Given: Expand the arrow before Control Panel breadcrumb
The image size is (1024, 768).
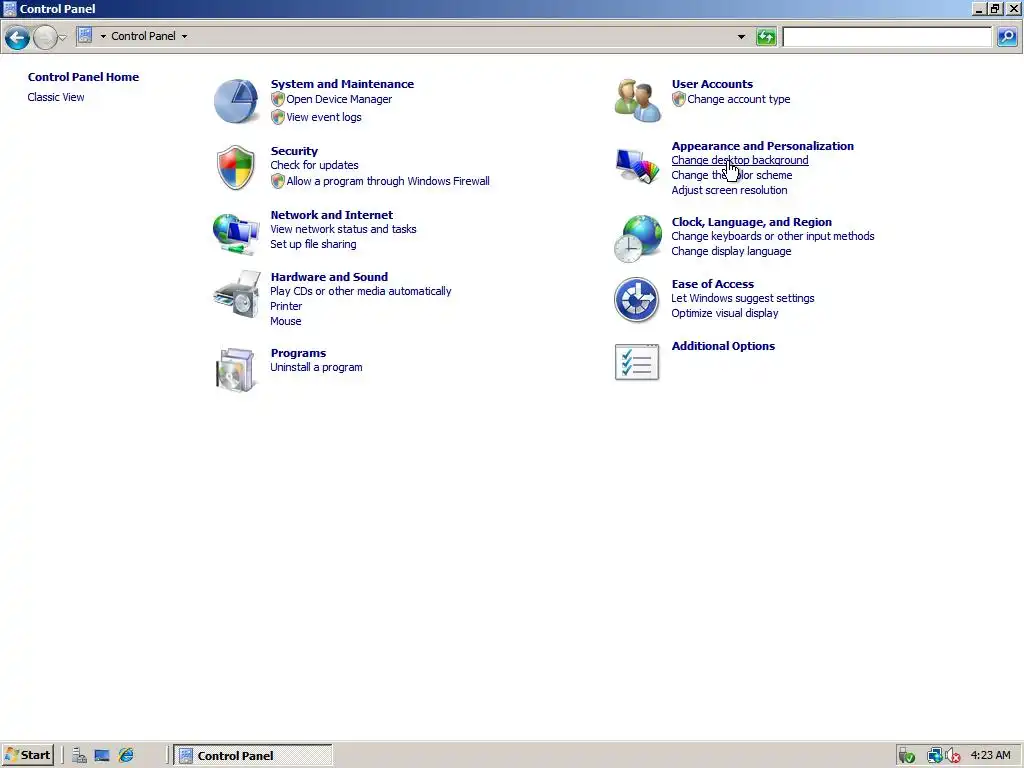Looking at the screenshot, I should click(103, 36).
